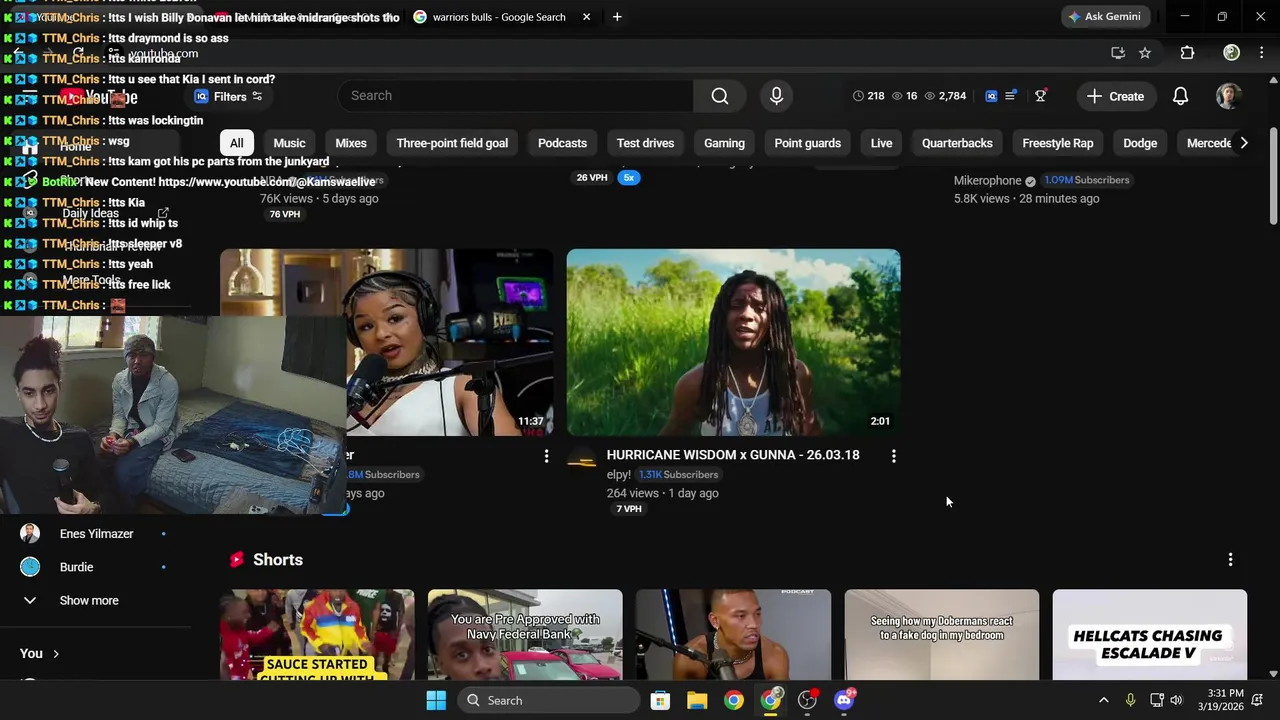1280x720 pixels.
Task: Select the Live category chip
Action: click(881, 143)
